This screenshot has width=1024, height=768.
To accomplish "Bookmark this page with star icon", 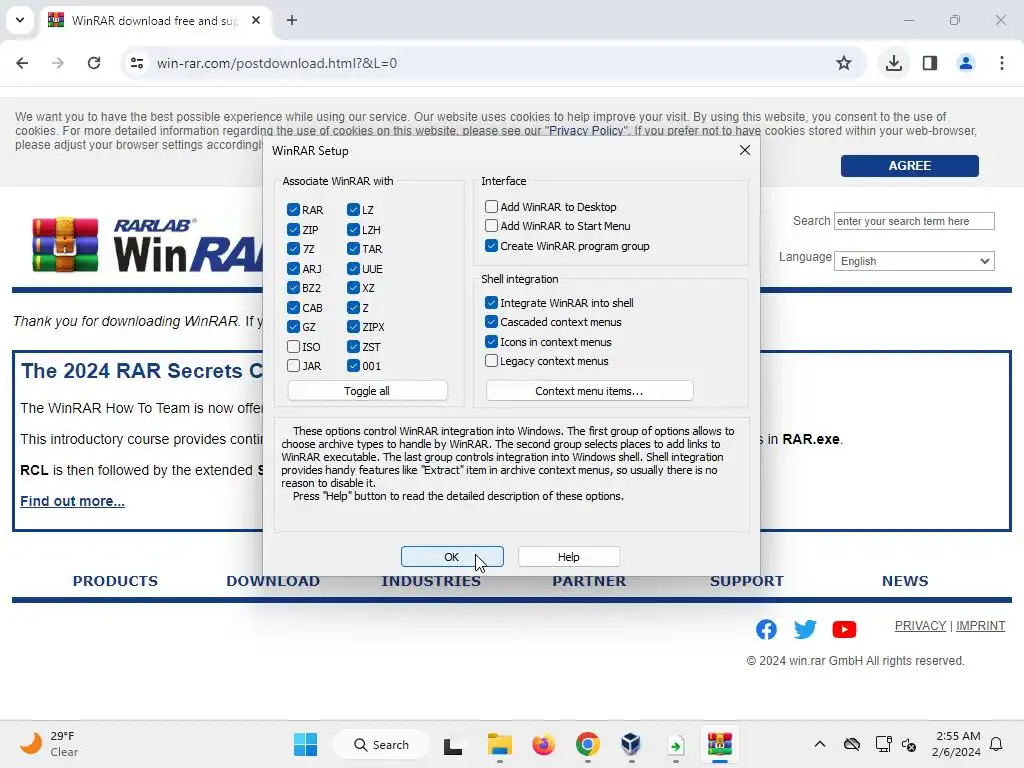I will pyautogui.click(x=844, y=63).
